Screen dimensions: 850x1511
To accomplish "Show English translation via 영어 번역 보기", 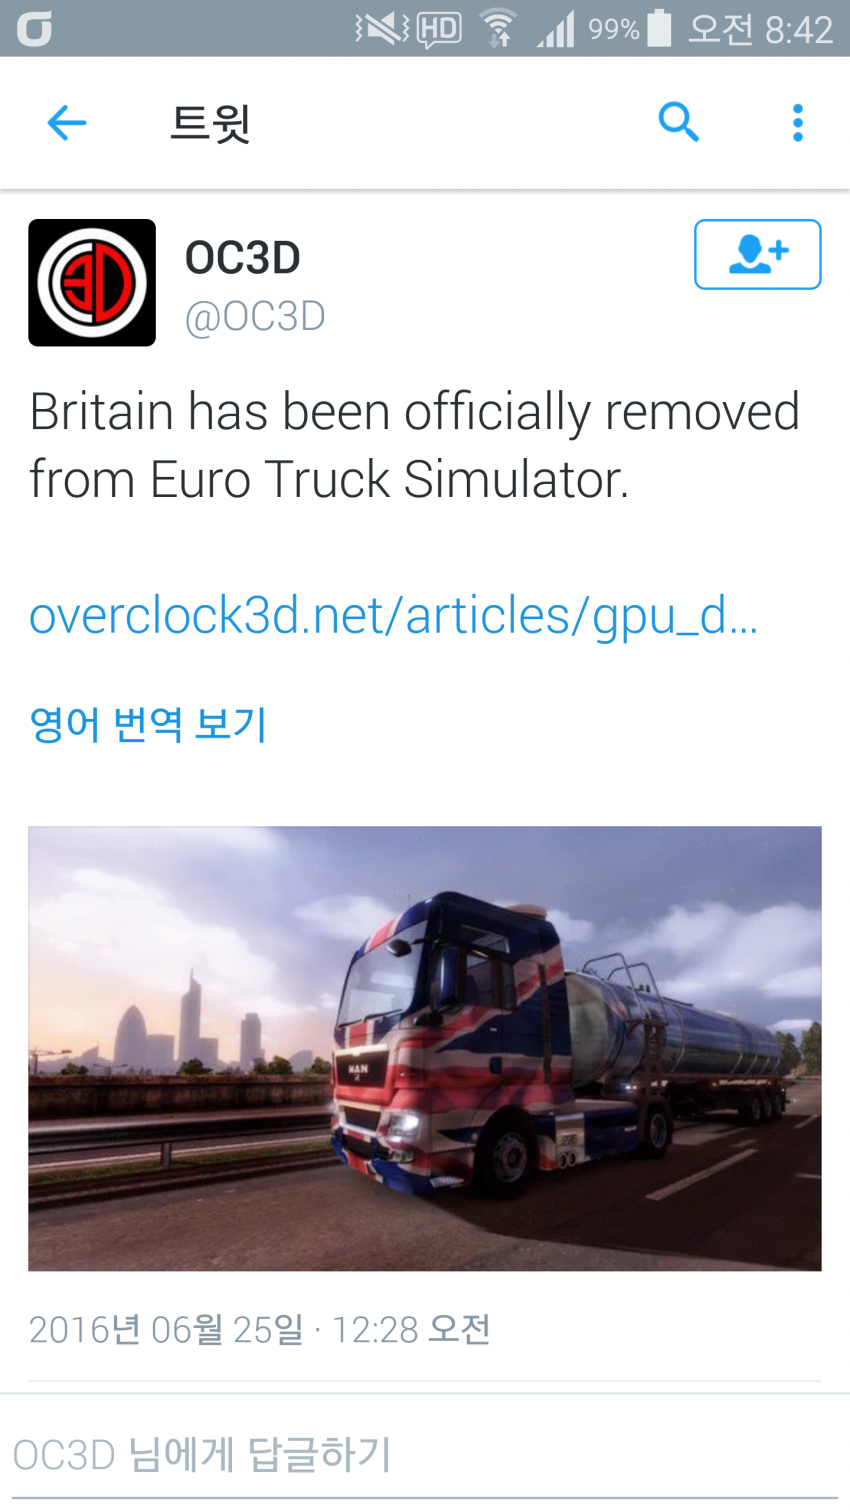I will (148, 724).
